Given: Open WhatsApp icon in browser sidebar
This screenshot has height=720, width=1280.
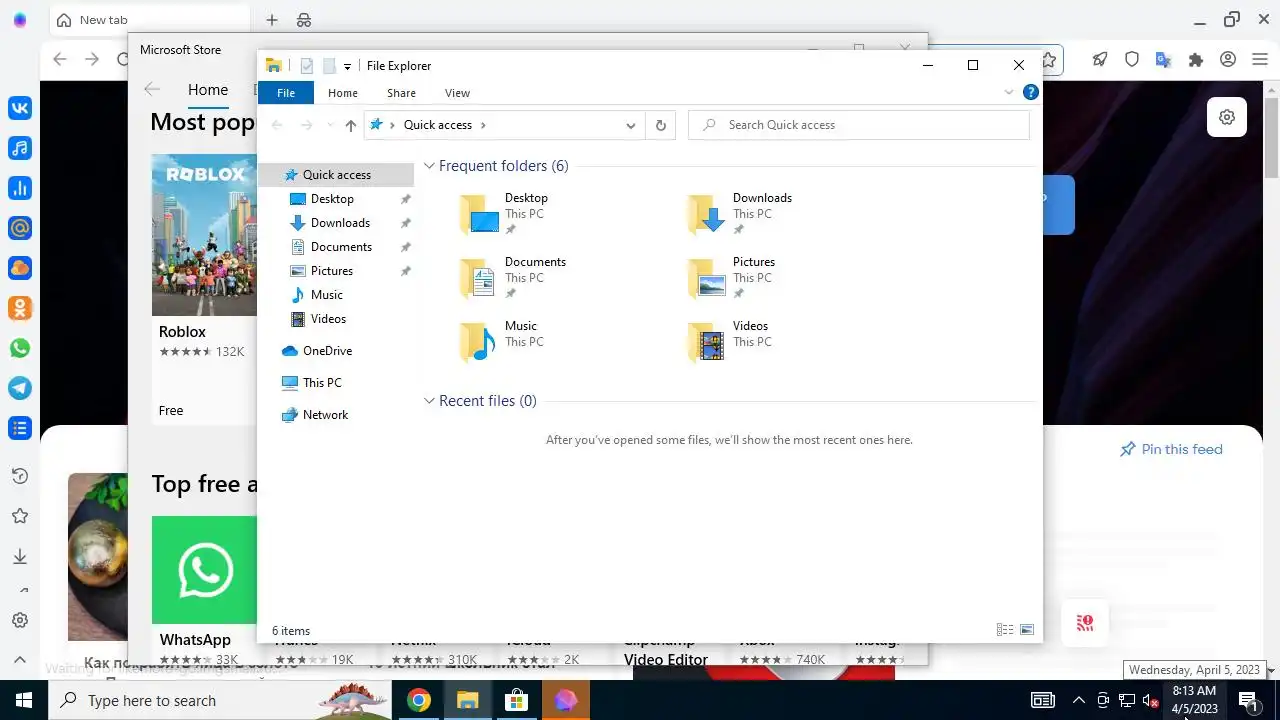Looking at the screenshot, I should click(x=20, y=348).
